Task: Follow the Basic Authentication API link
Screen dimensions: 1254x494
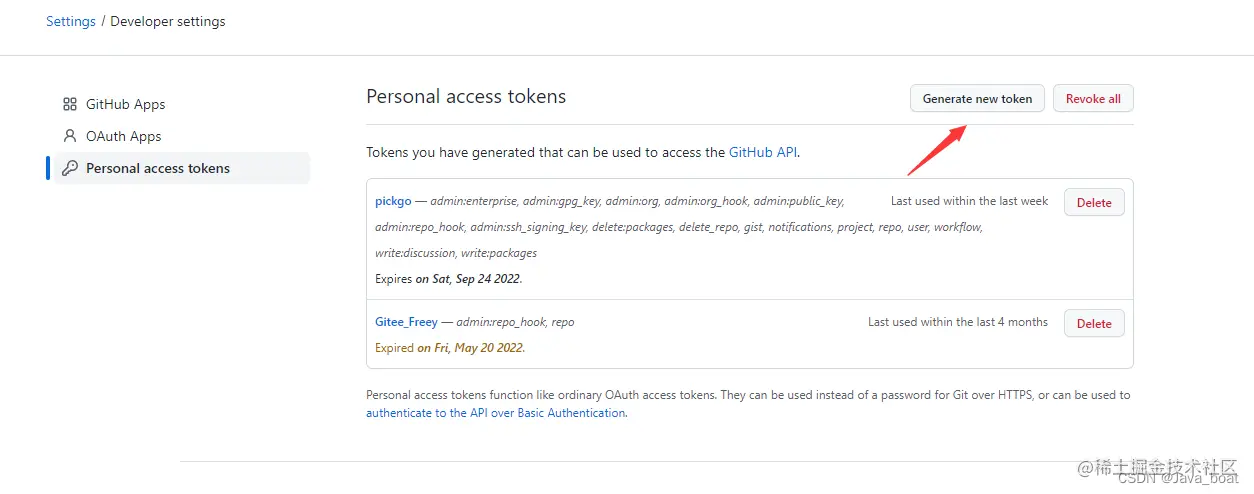Action: click(495, 413)
